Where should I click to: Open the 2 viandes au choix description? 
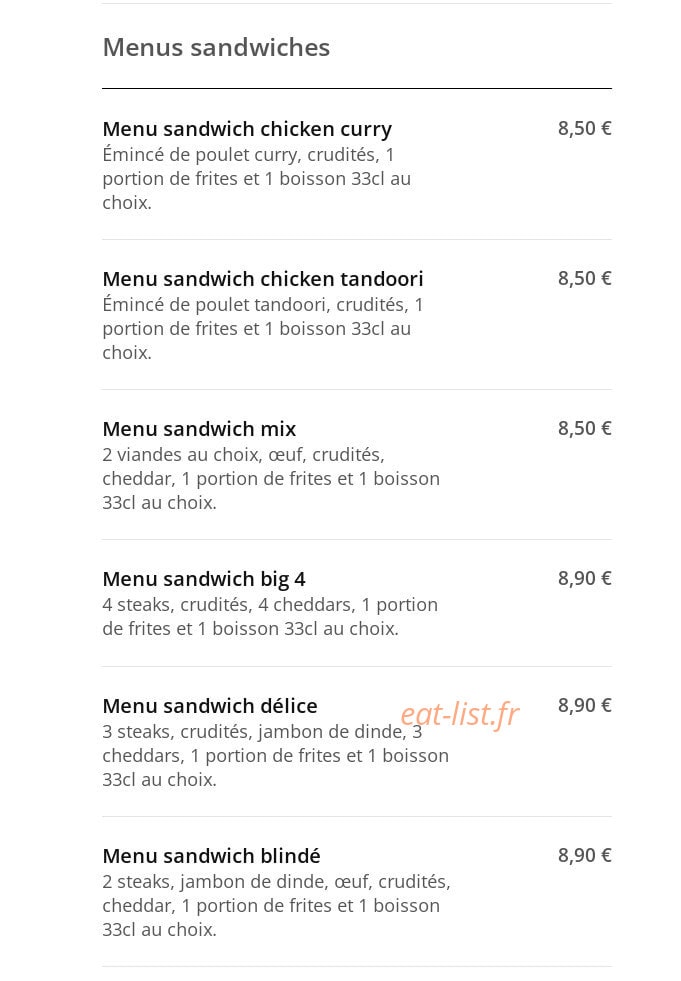tap(271, 479)
